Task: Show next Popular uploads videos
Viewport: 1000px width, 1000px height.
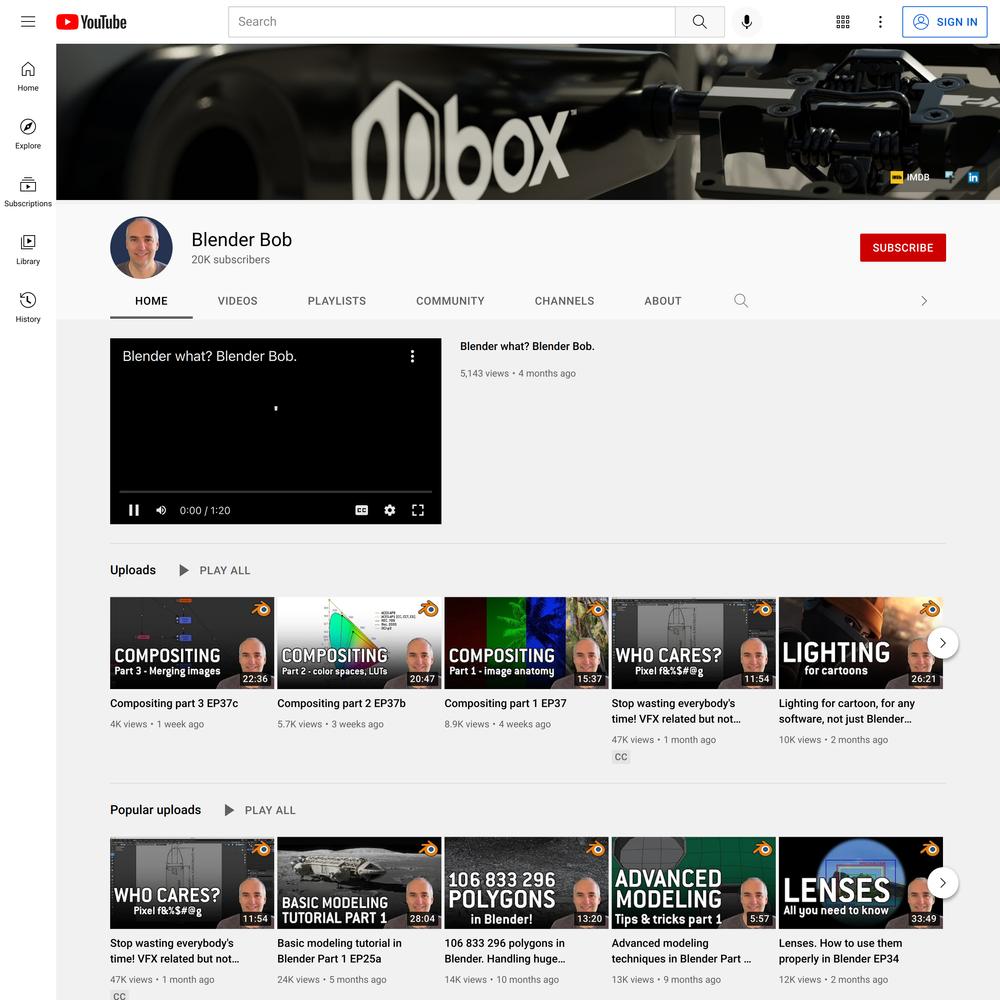Action: coord(943,883)
